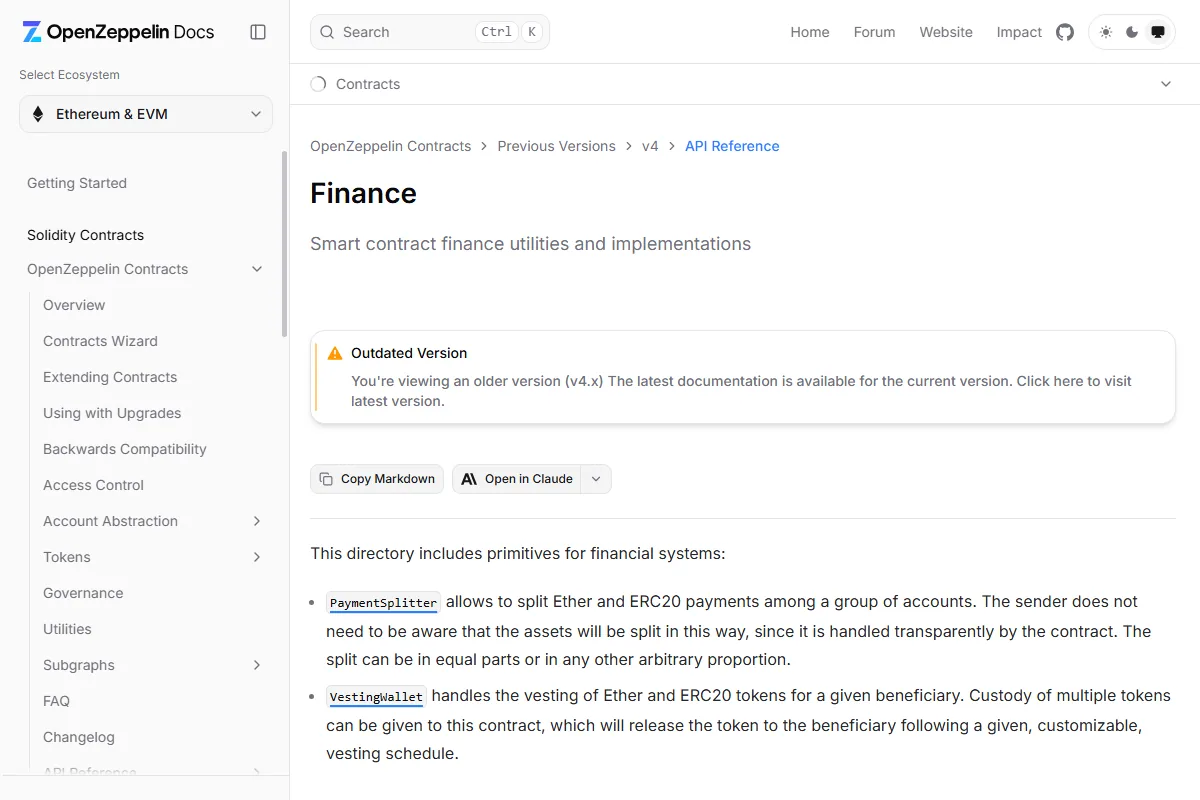Expand the Contracts table of contents chevron
This screenshot has width=1200, height=800.
1166,84
